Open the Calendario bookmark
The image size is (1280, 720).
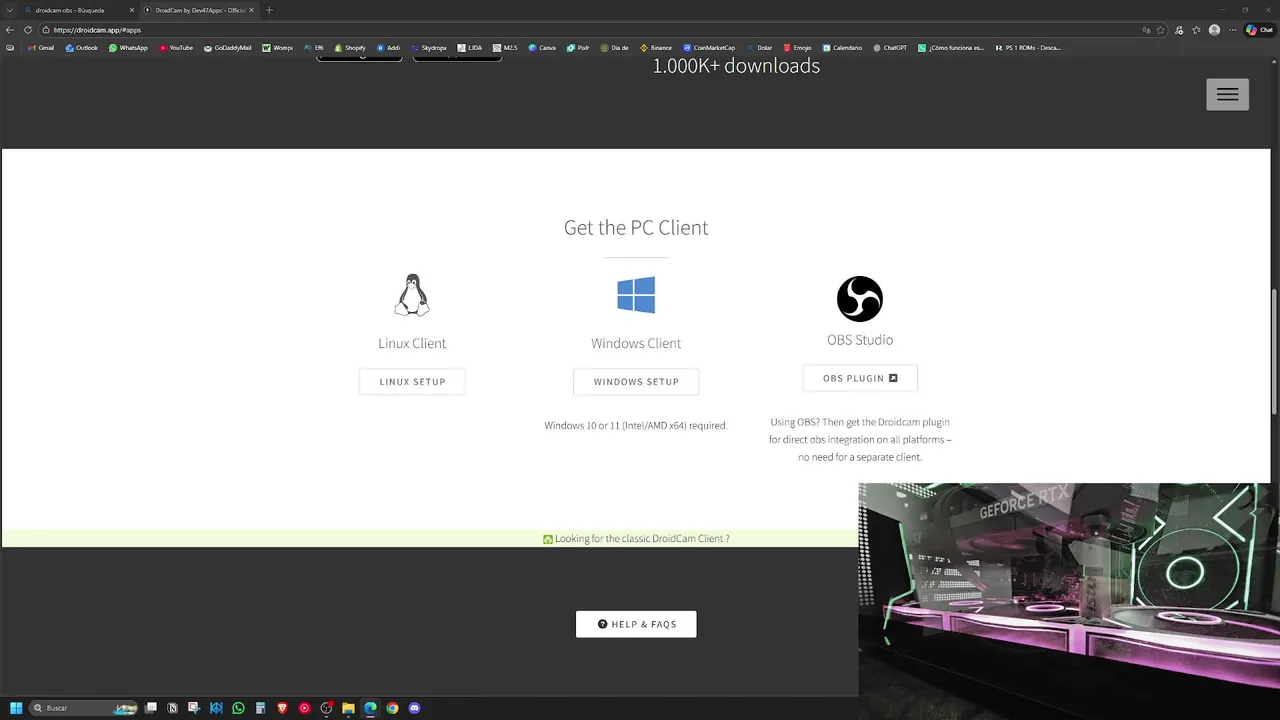coord(842,48)
